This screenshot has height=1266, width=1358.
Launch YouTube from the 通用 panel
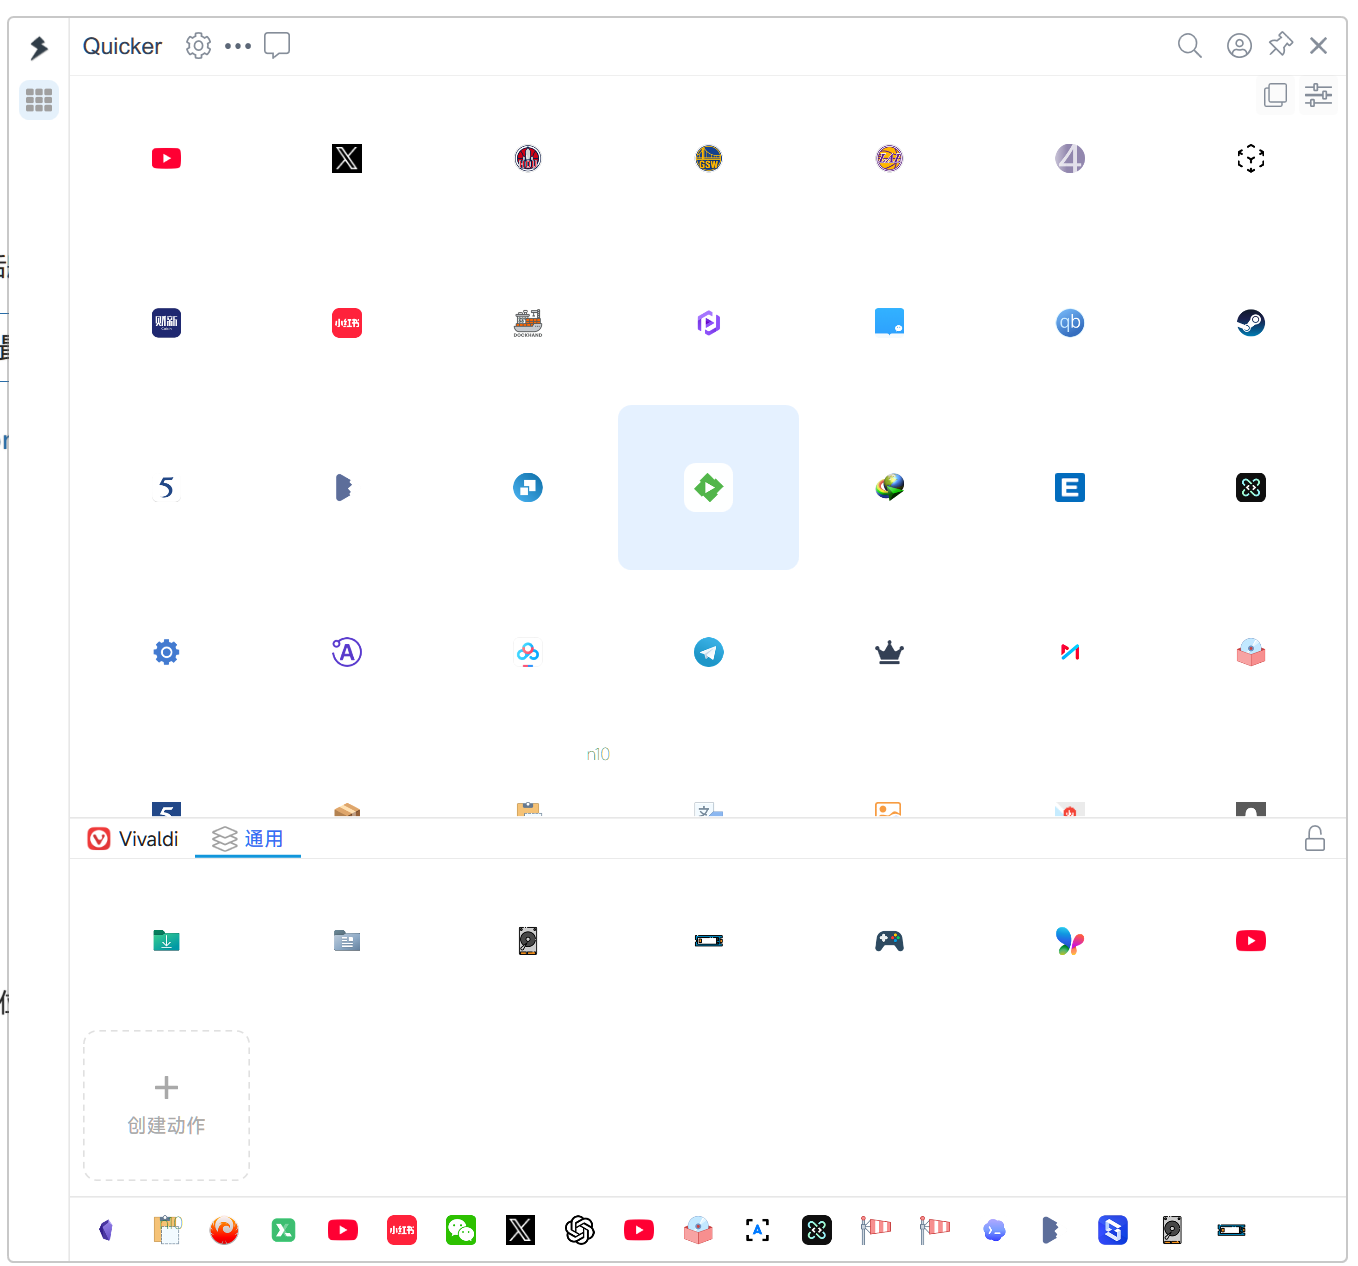[1251, 941]
